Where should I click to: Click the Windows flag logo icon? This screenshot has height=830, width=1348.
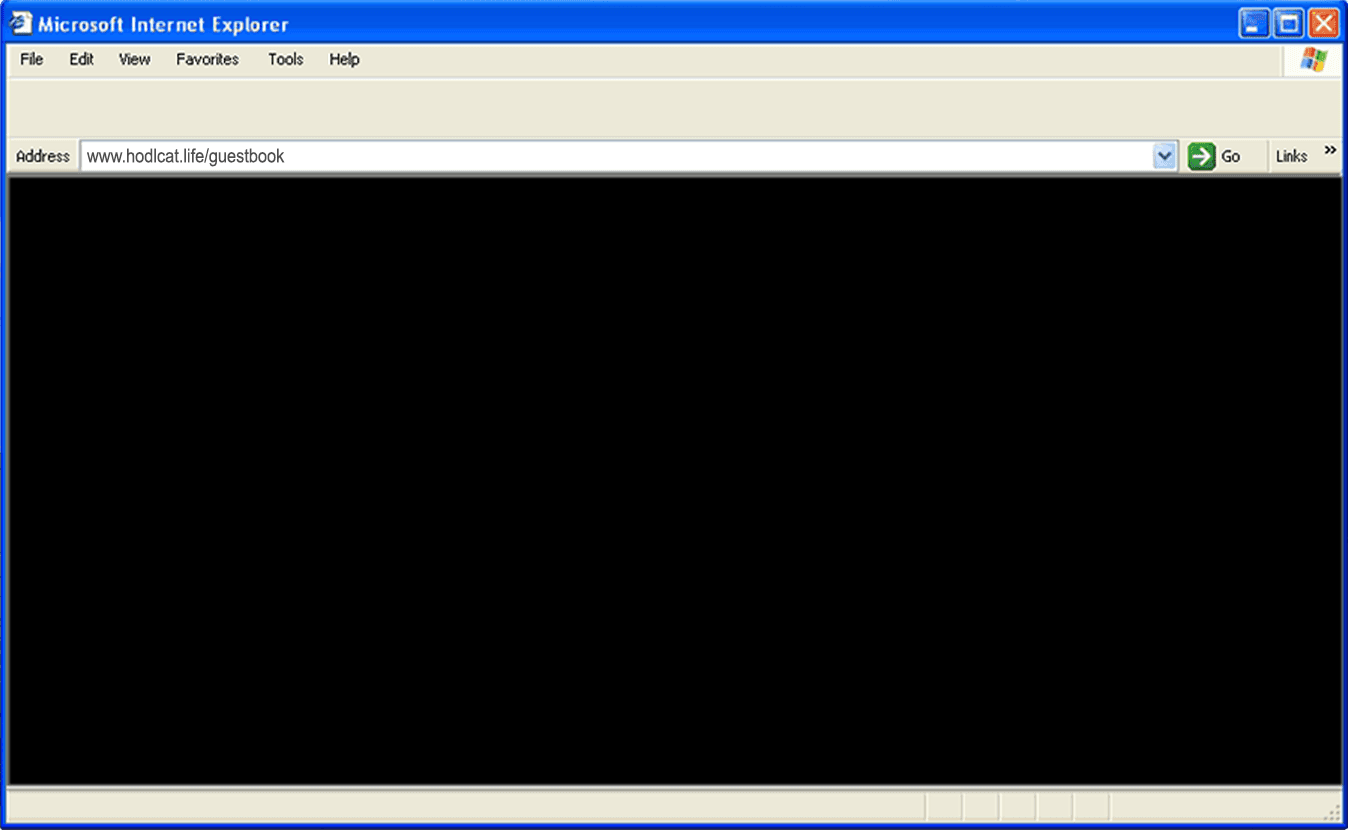click(1313, 60)
